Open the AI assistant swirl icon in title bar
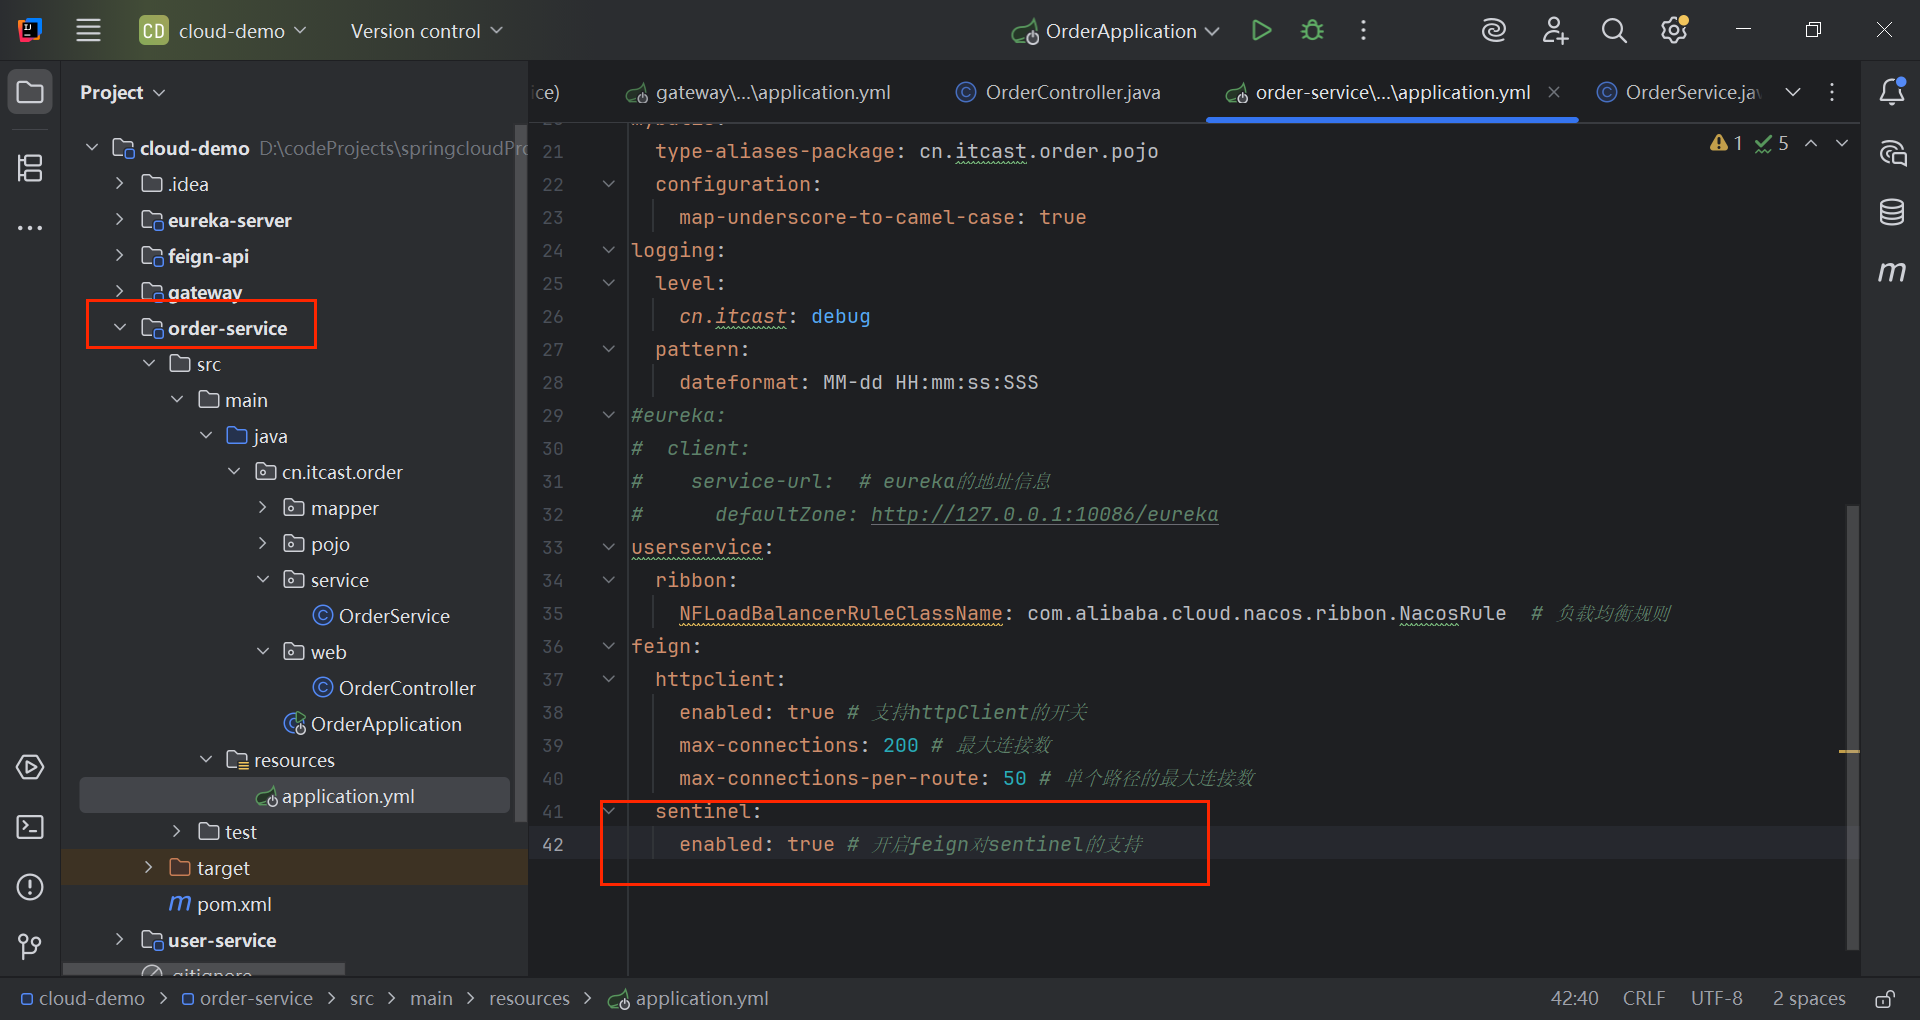This screenshot has width=1920, height=1020. [x=1493, y=30]
